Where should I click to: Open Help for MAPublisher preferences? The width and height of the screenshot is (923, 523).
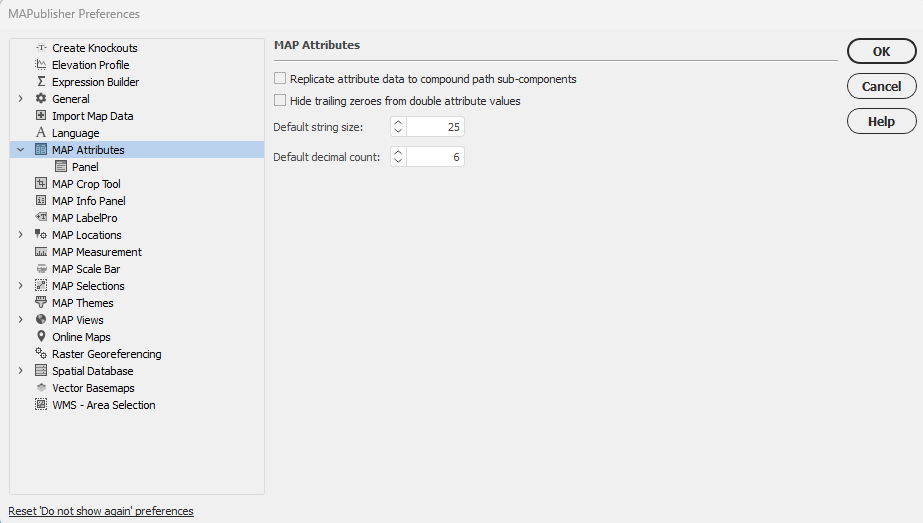coord(881,121)
